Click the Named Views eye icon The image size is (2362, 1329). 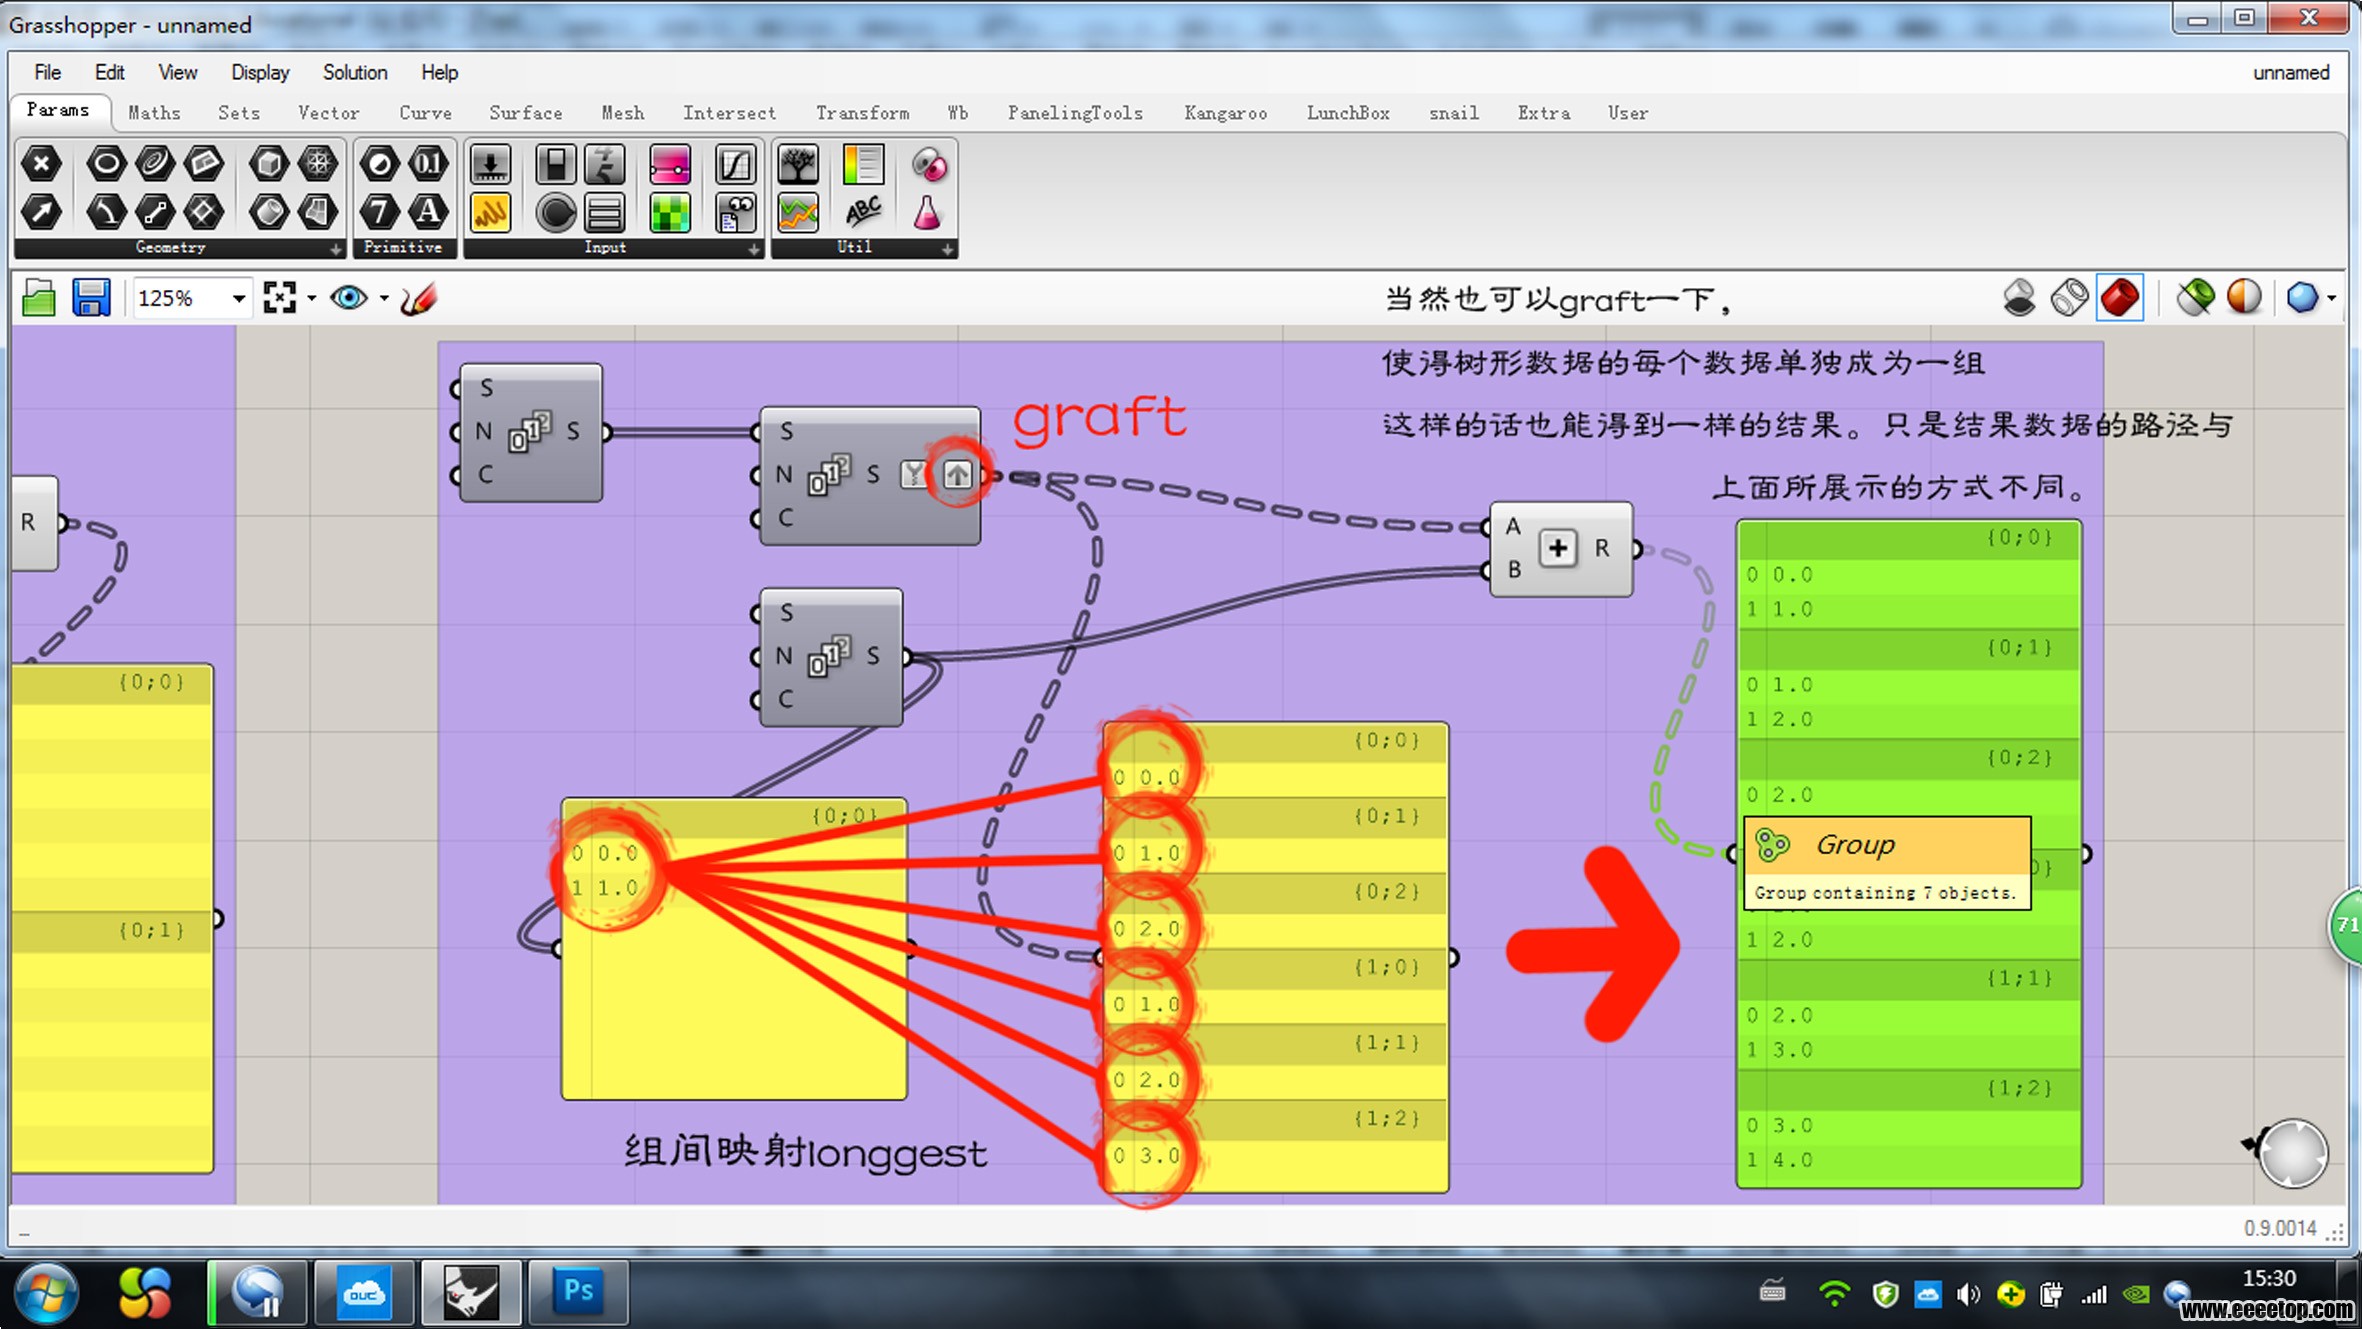(349, 298)
